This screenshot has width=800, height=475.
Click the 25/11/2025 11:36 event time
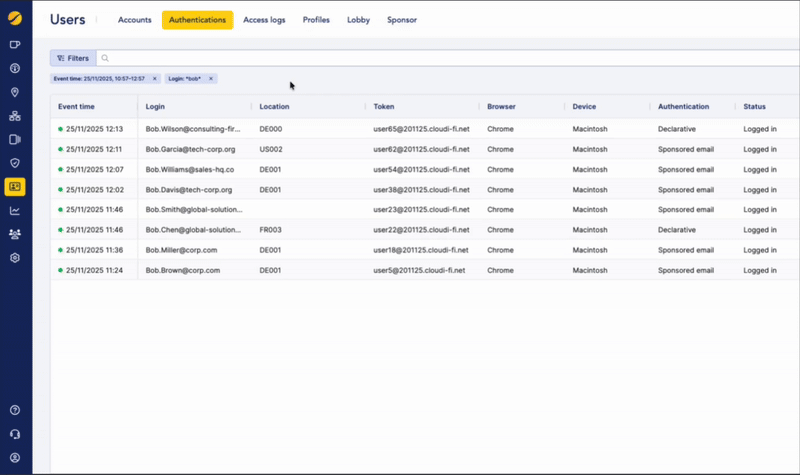point(94,250)
